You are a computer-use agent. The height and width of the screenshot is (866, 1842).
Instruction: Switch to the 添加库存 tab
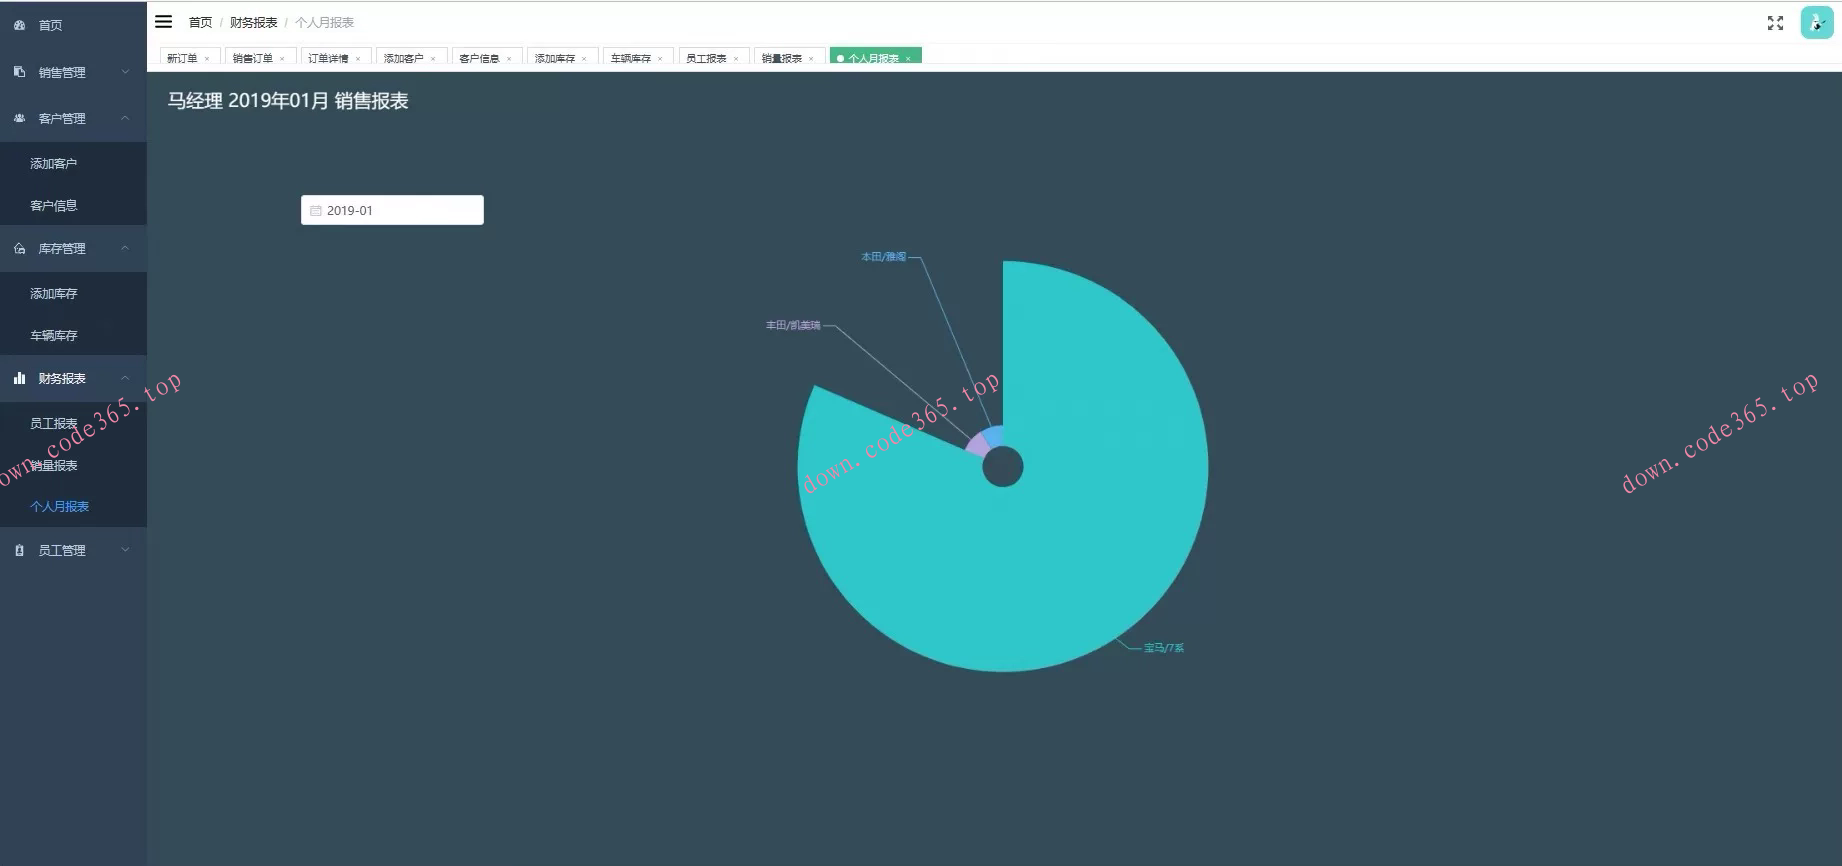click(555, 59)
